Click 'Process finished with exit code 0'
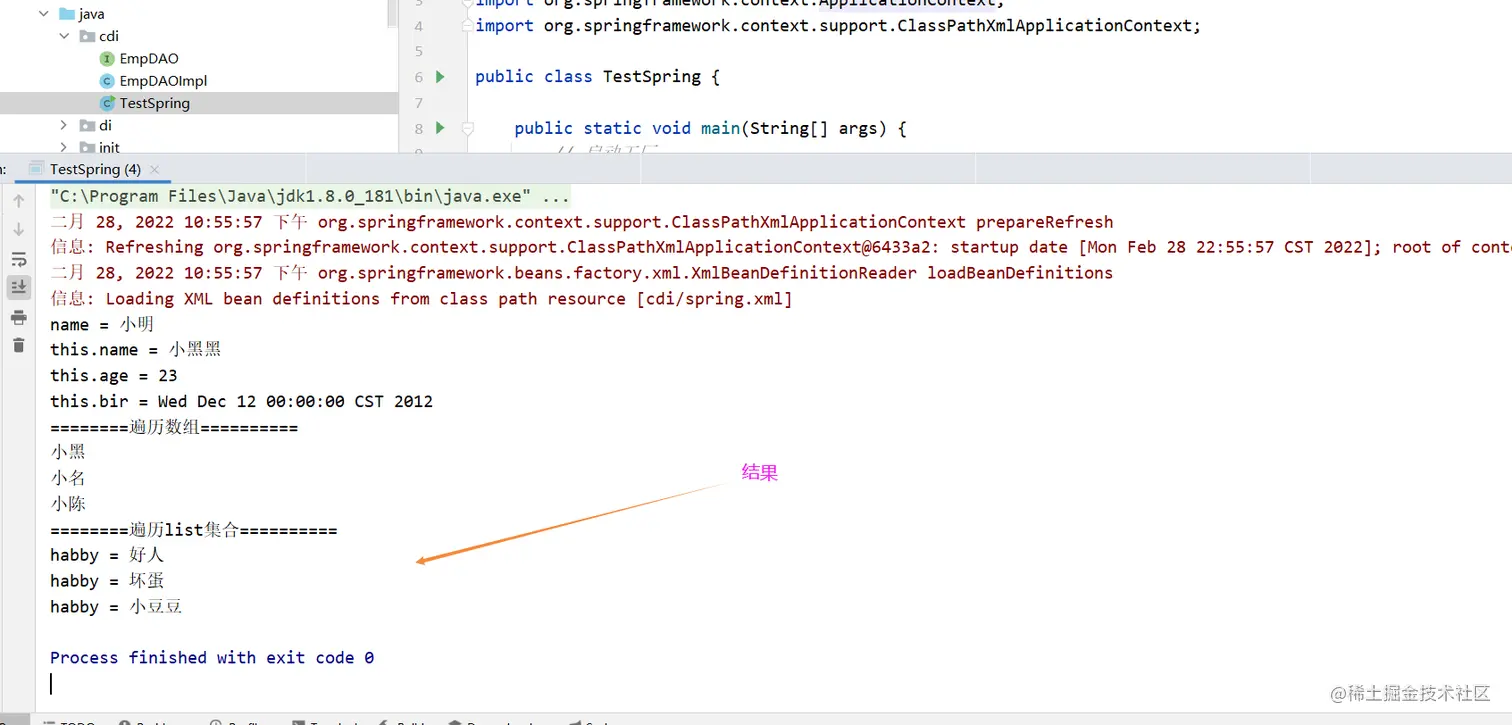 212,658
